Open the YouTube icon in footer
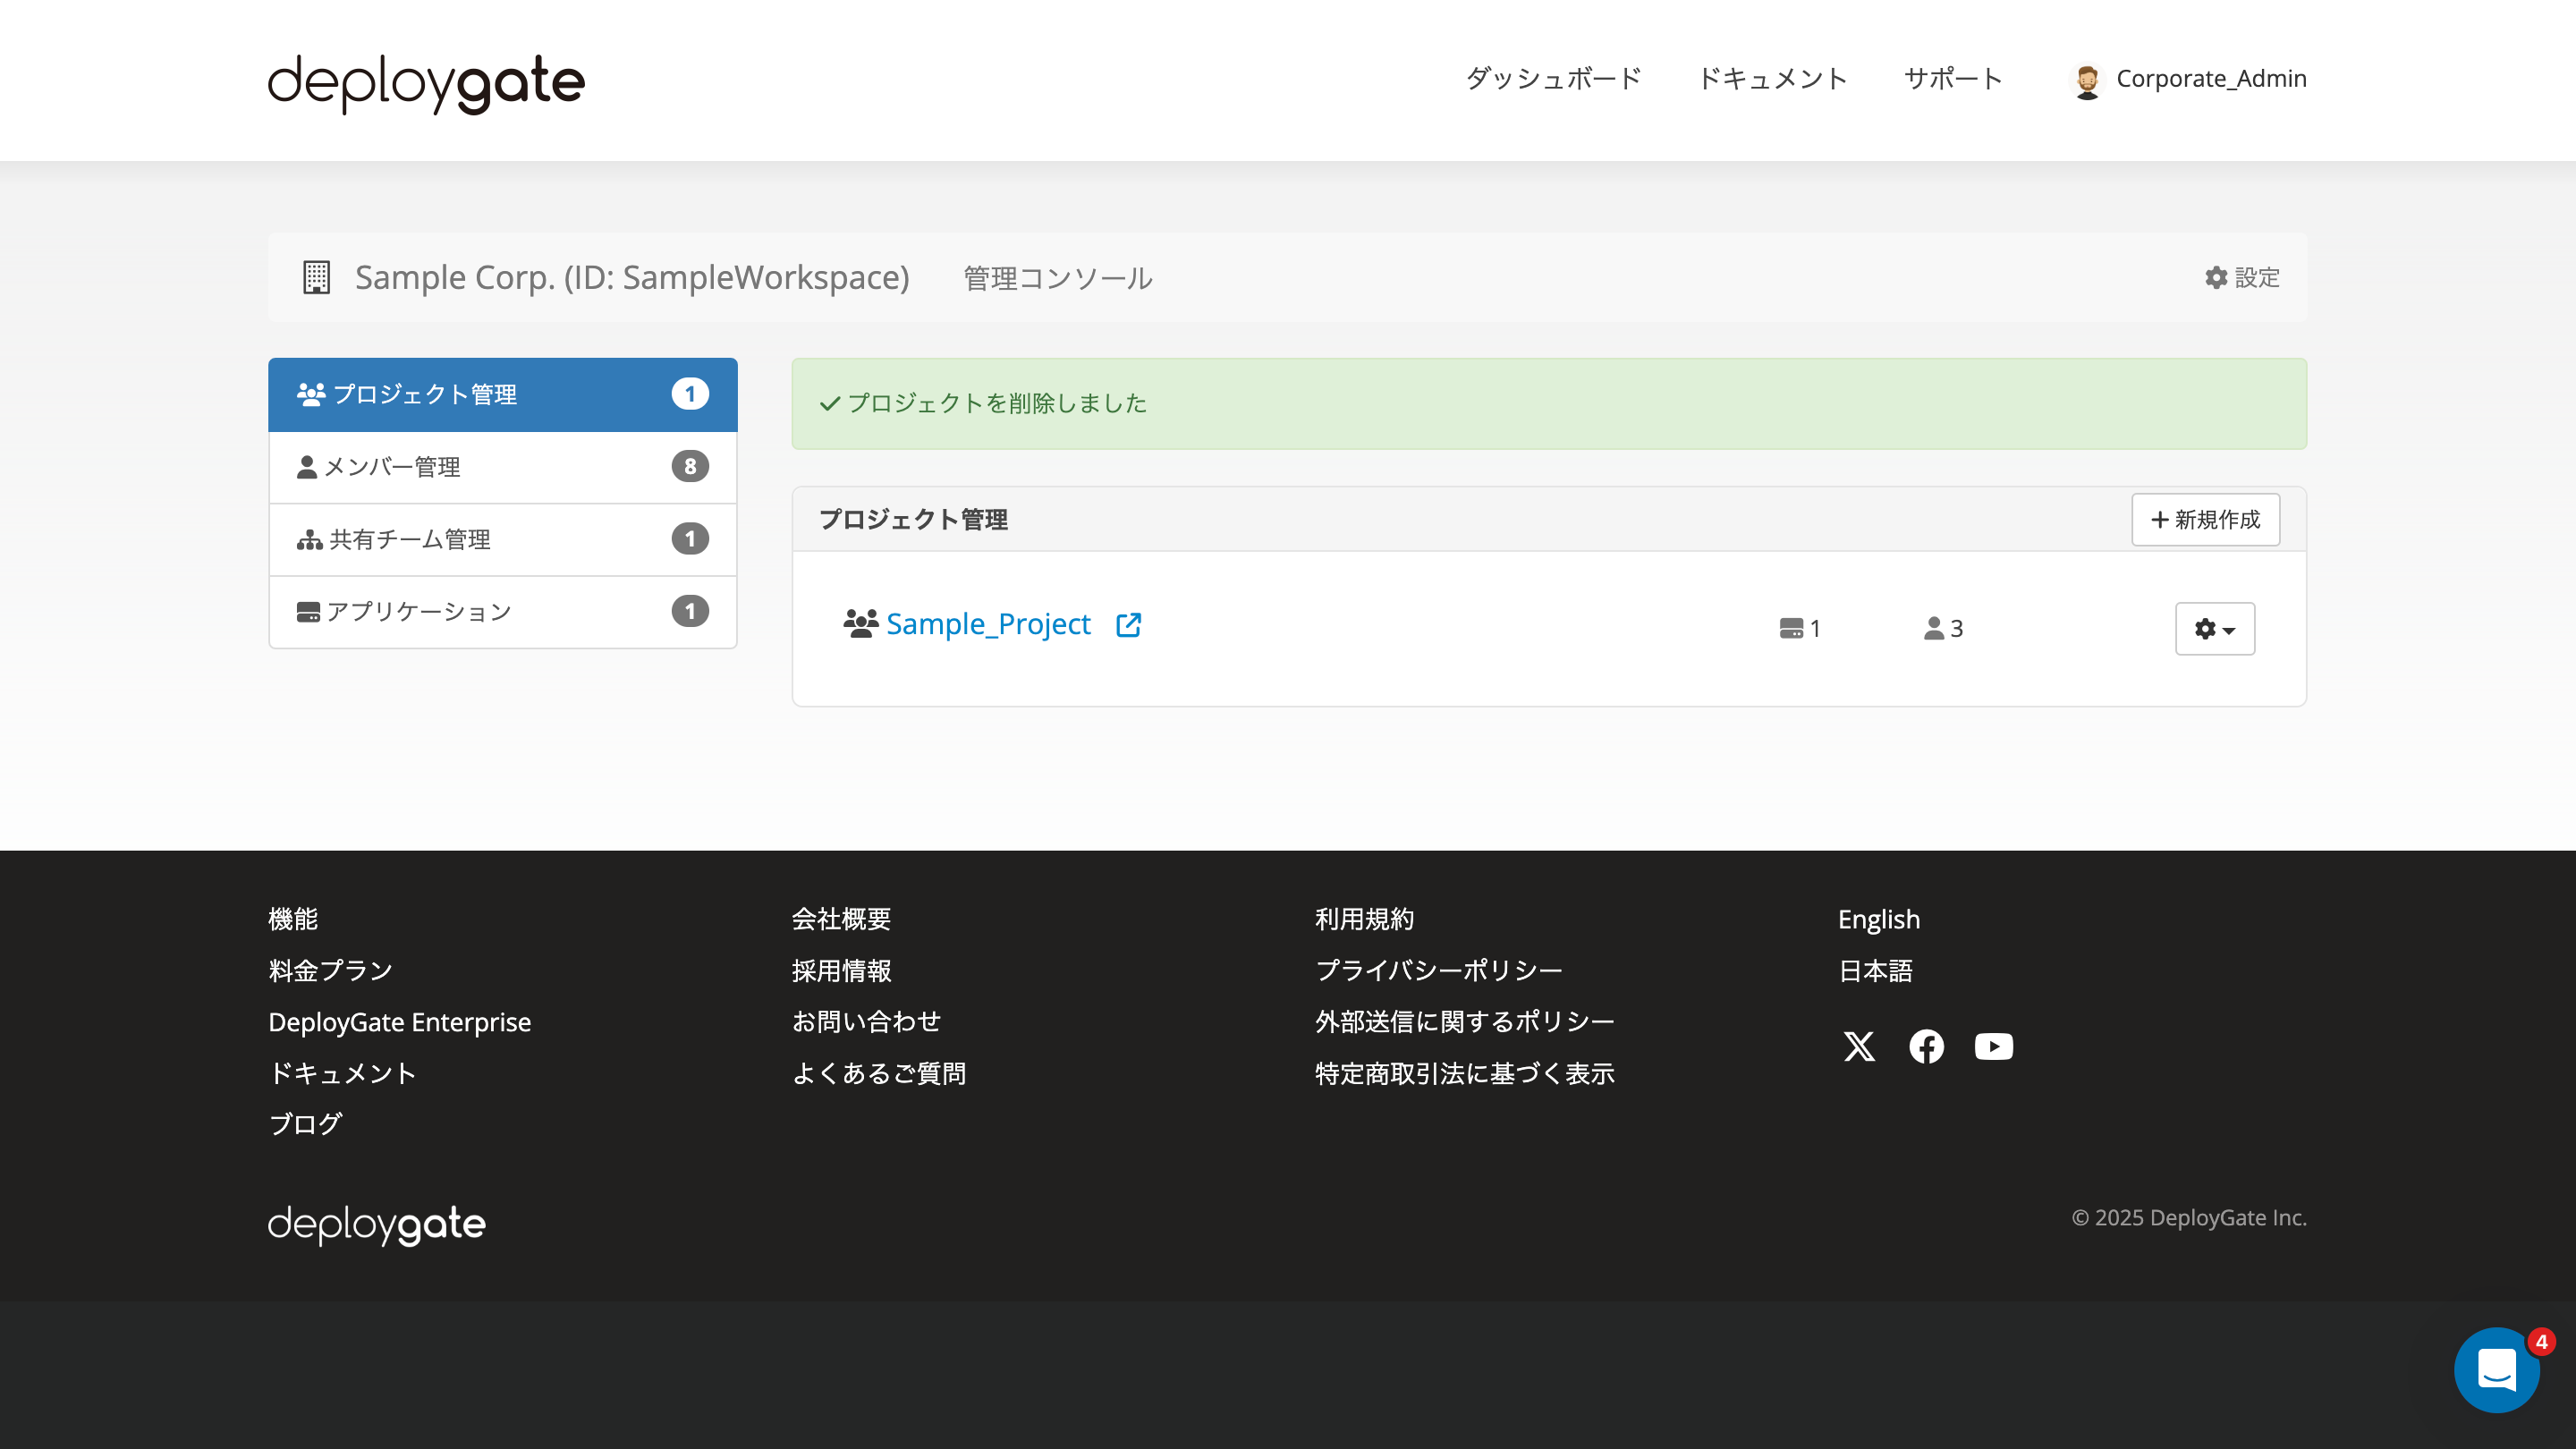The image size is (2576, 1449). point(1993,1046)
